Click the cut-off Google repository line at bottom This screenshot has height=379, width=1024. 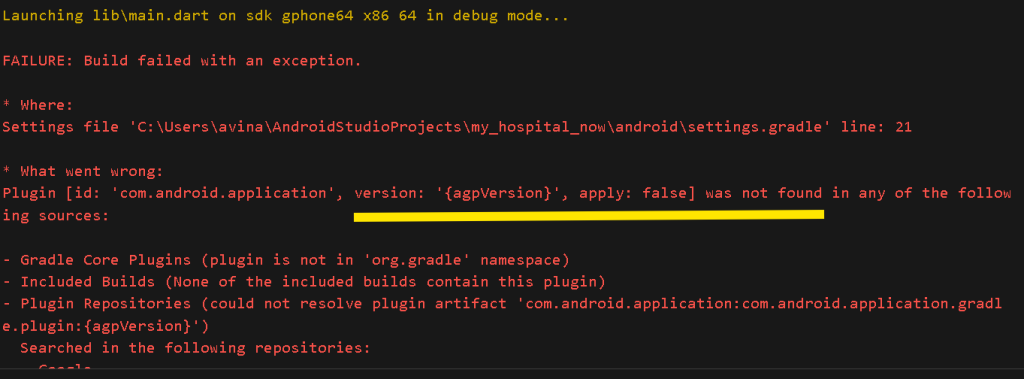tap(65, 368)
